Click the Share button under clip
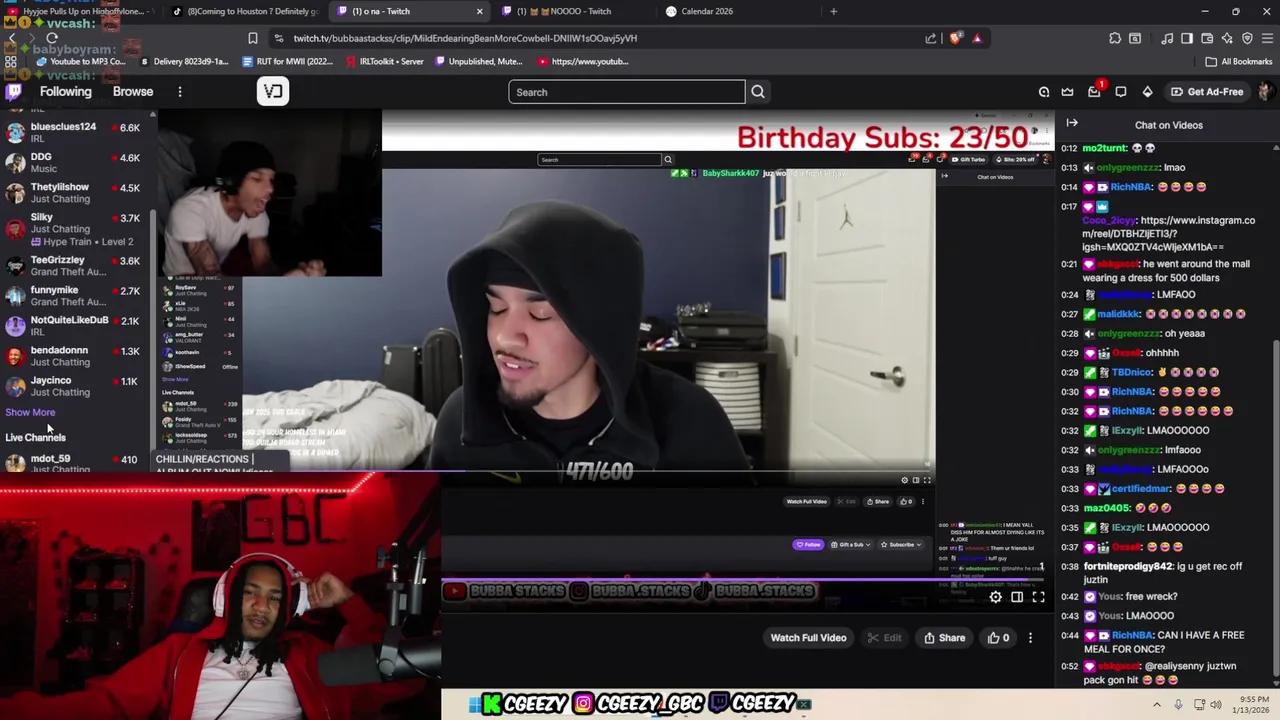The width and height of the screenshot is (1280, 720). point(944,638)
